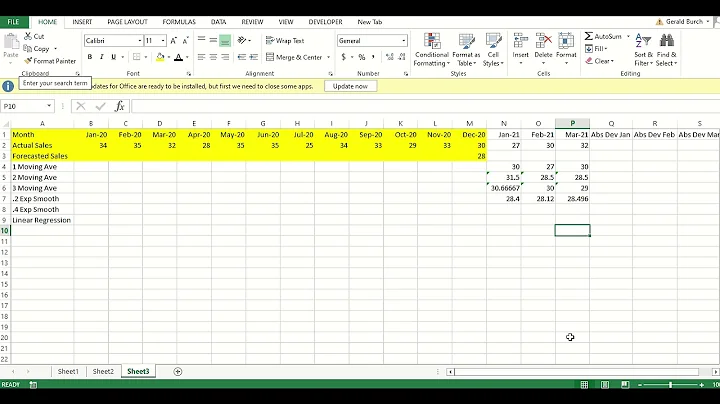Open the Font Color dropdown arrow
The width and height of the screenshot is (720, 404).
pyautogui.click(x=187, y=57)
